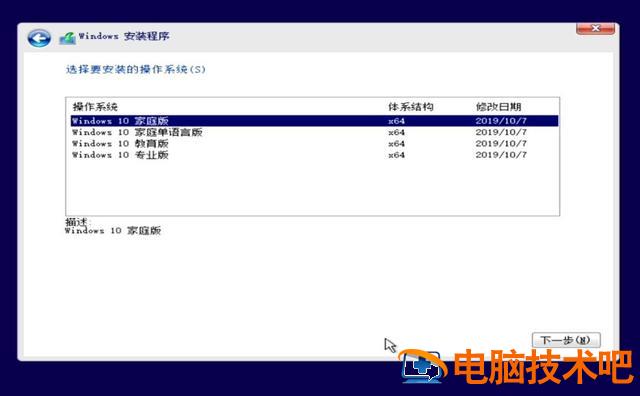
Task: Click x64 in the 专业版 row
Action: point(396,156)
